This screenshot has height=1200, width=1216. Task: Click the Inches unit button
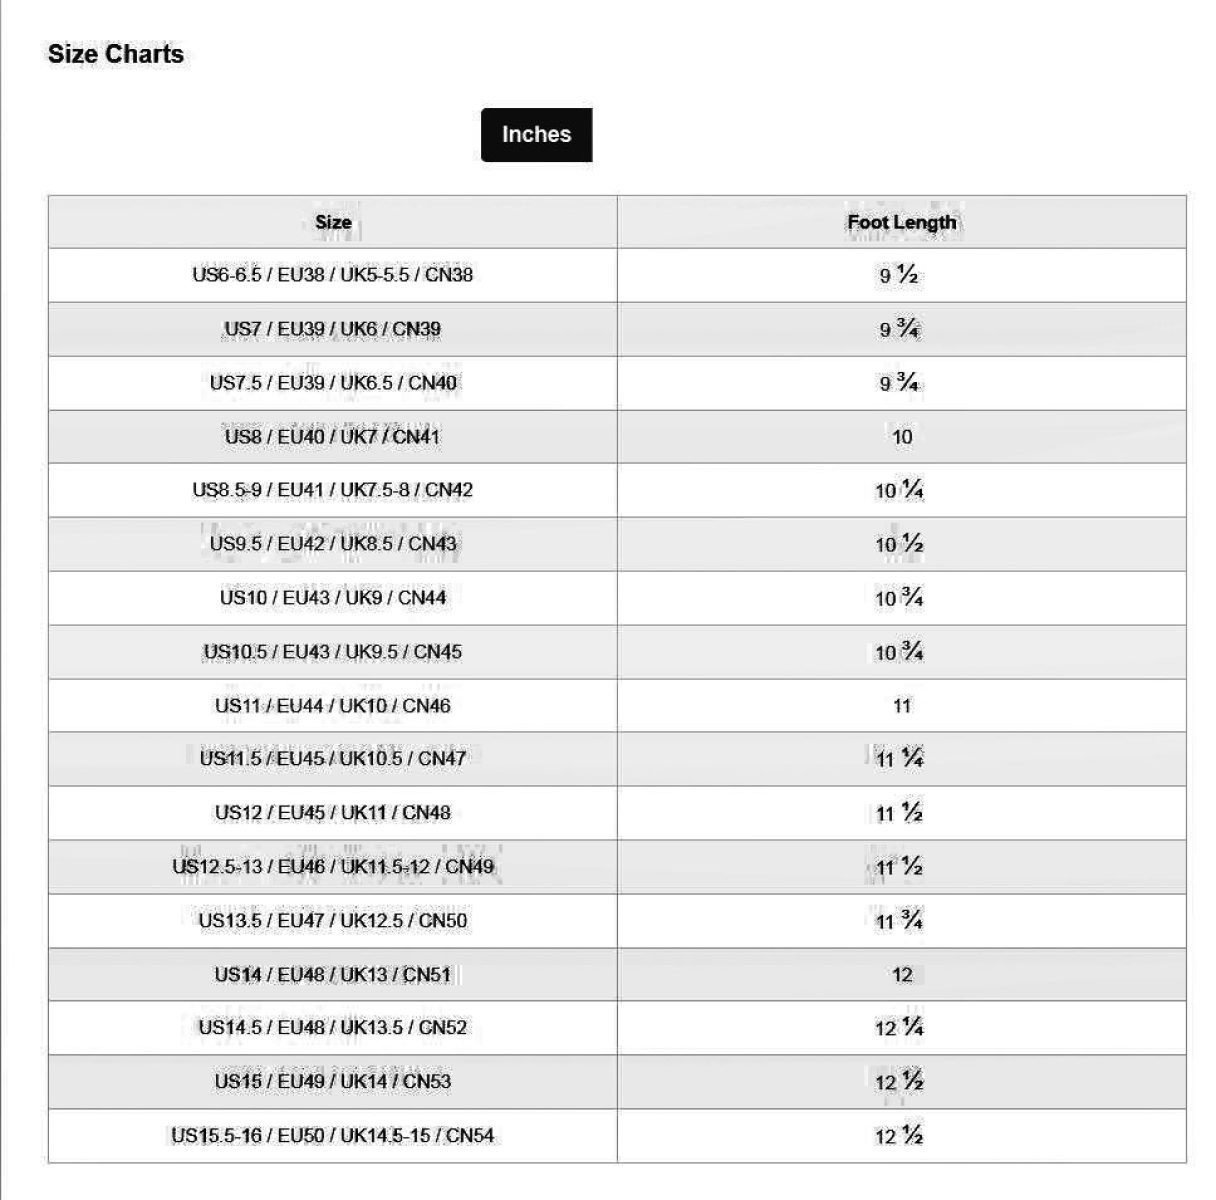tap(536, 135)
